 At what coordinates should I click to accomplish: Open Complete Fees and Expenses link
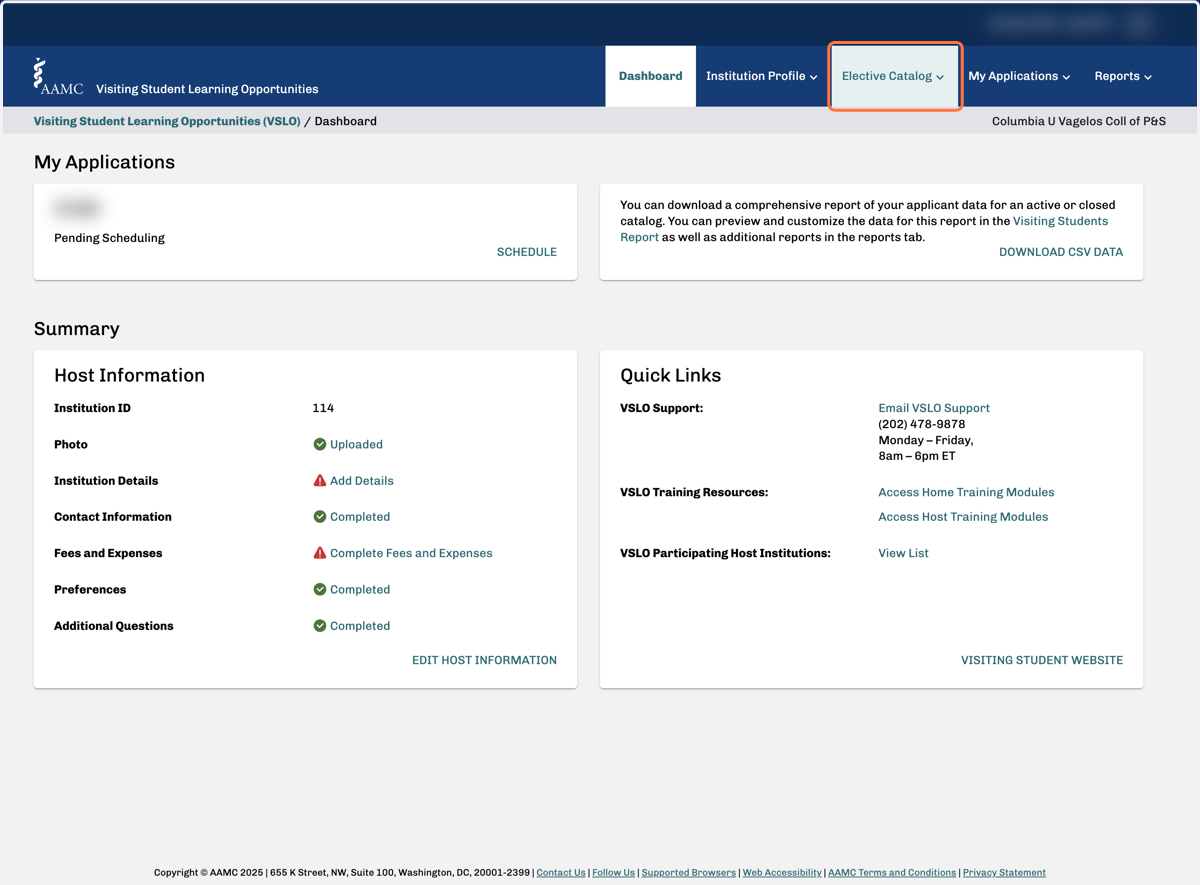(411, 553)
